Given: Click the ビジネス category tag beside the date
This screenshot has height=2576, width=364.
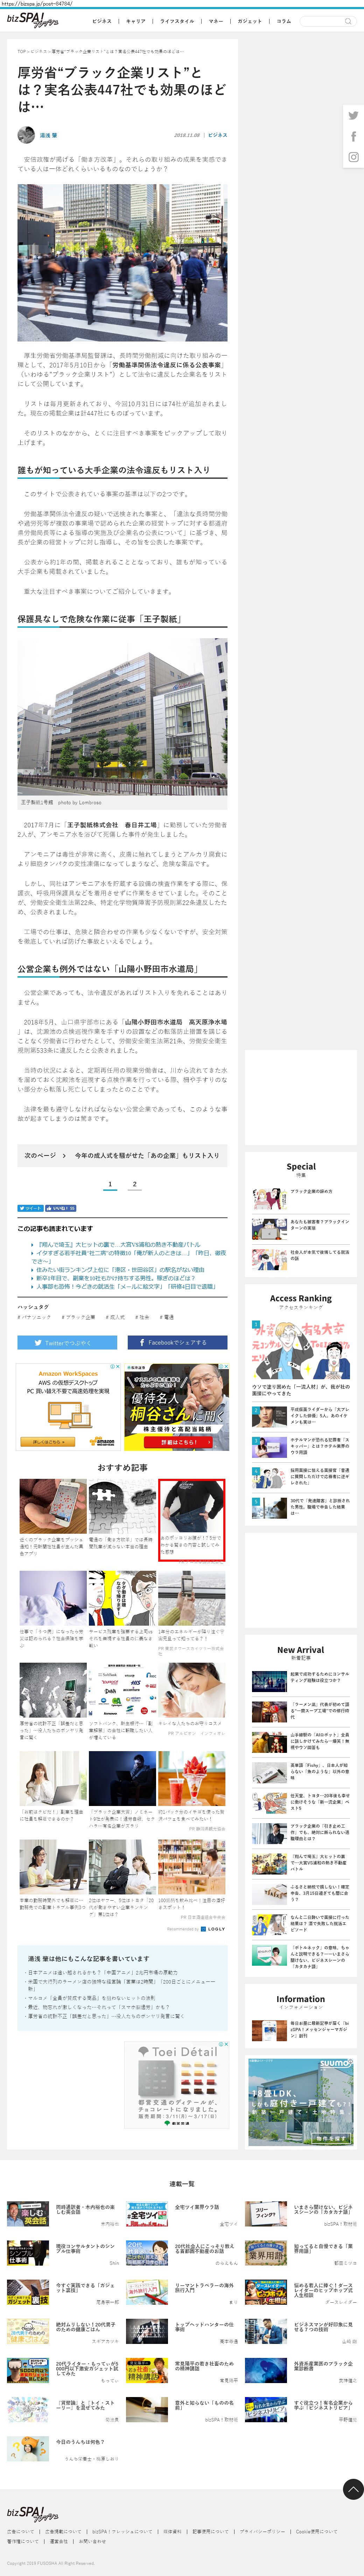Looking at the screenshot, I should tap(218, 135).
